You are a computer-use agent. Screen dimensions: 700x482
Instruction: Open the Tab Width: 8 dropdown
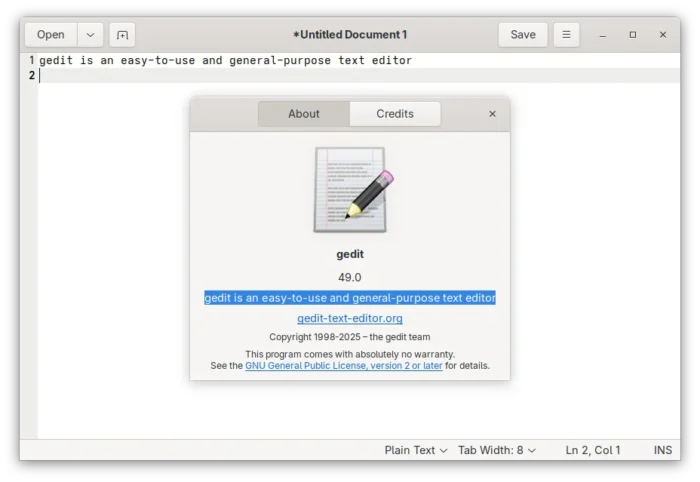click(497, 450)
